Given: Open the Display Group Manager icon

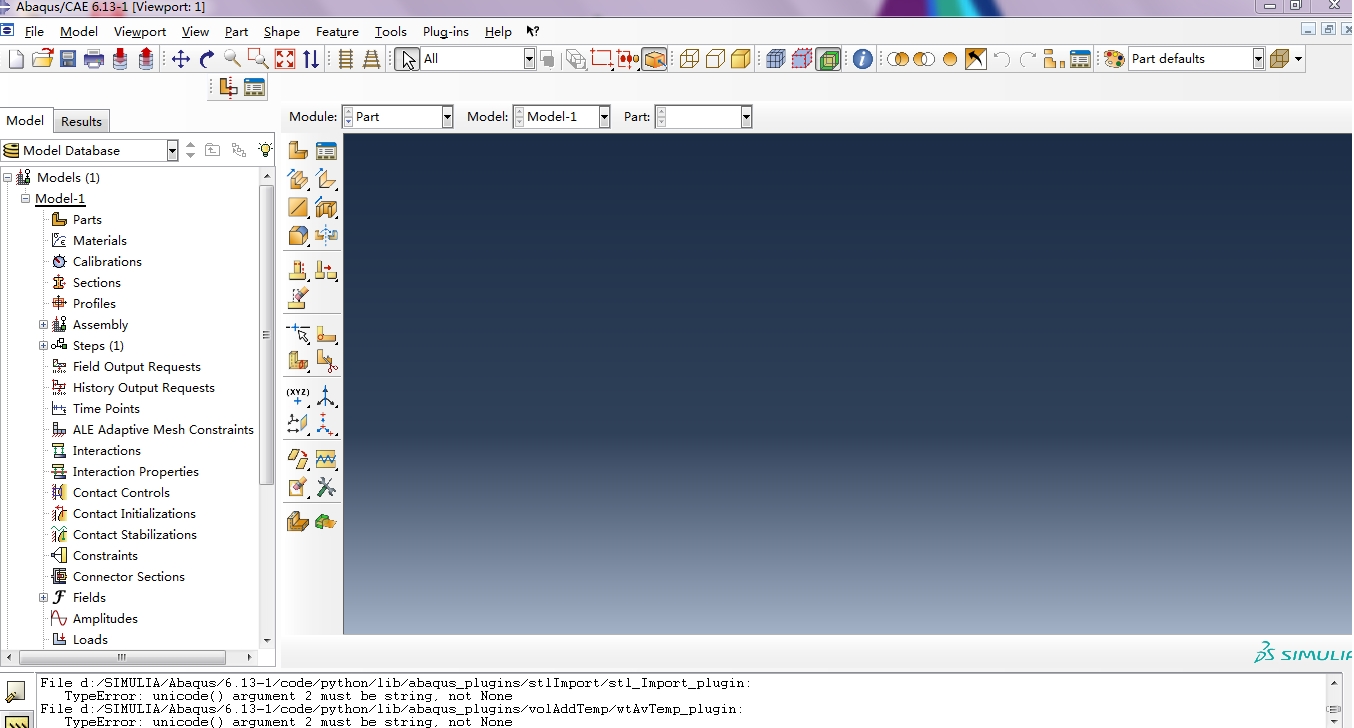Looking at the screenshot, I should 1080,59.
